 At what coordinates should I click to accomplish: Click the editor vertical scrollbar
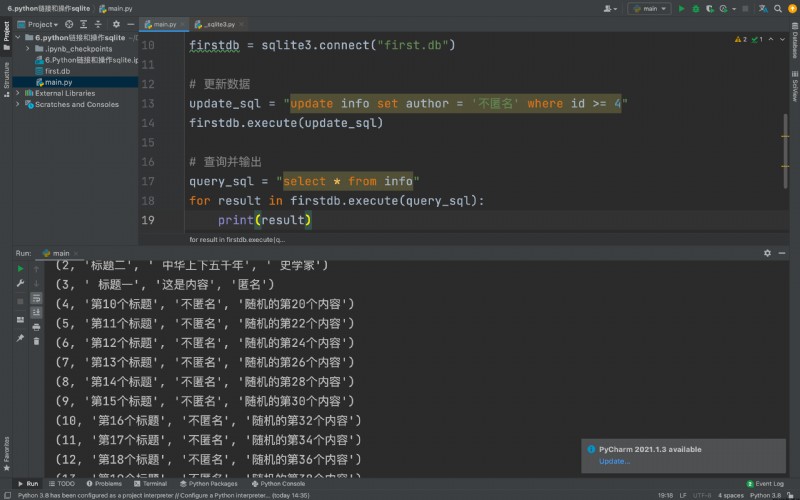click(785, 151)
